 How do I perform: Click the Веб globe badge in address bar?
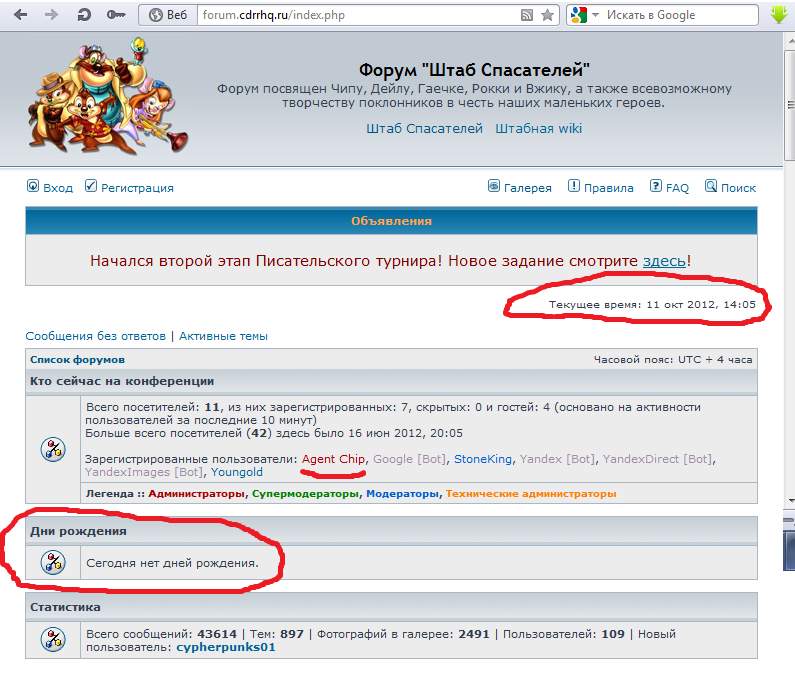(168, 15)
